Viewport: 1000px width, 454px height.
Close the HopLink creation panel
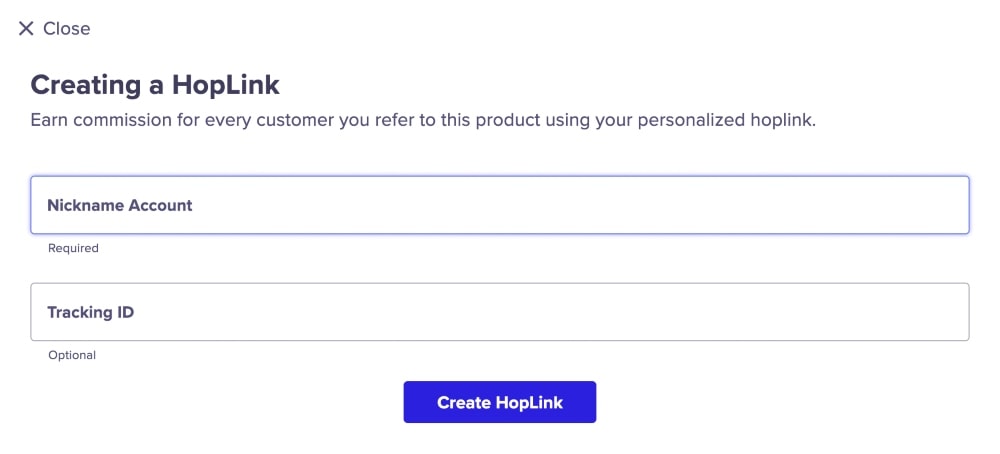point(54,29)
